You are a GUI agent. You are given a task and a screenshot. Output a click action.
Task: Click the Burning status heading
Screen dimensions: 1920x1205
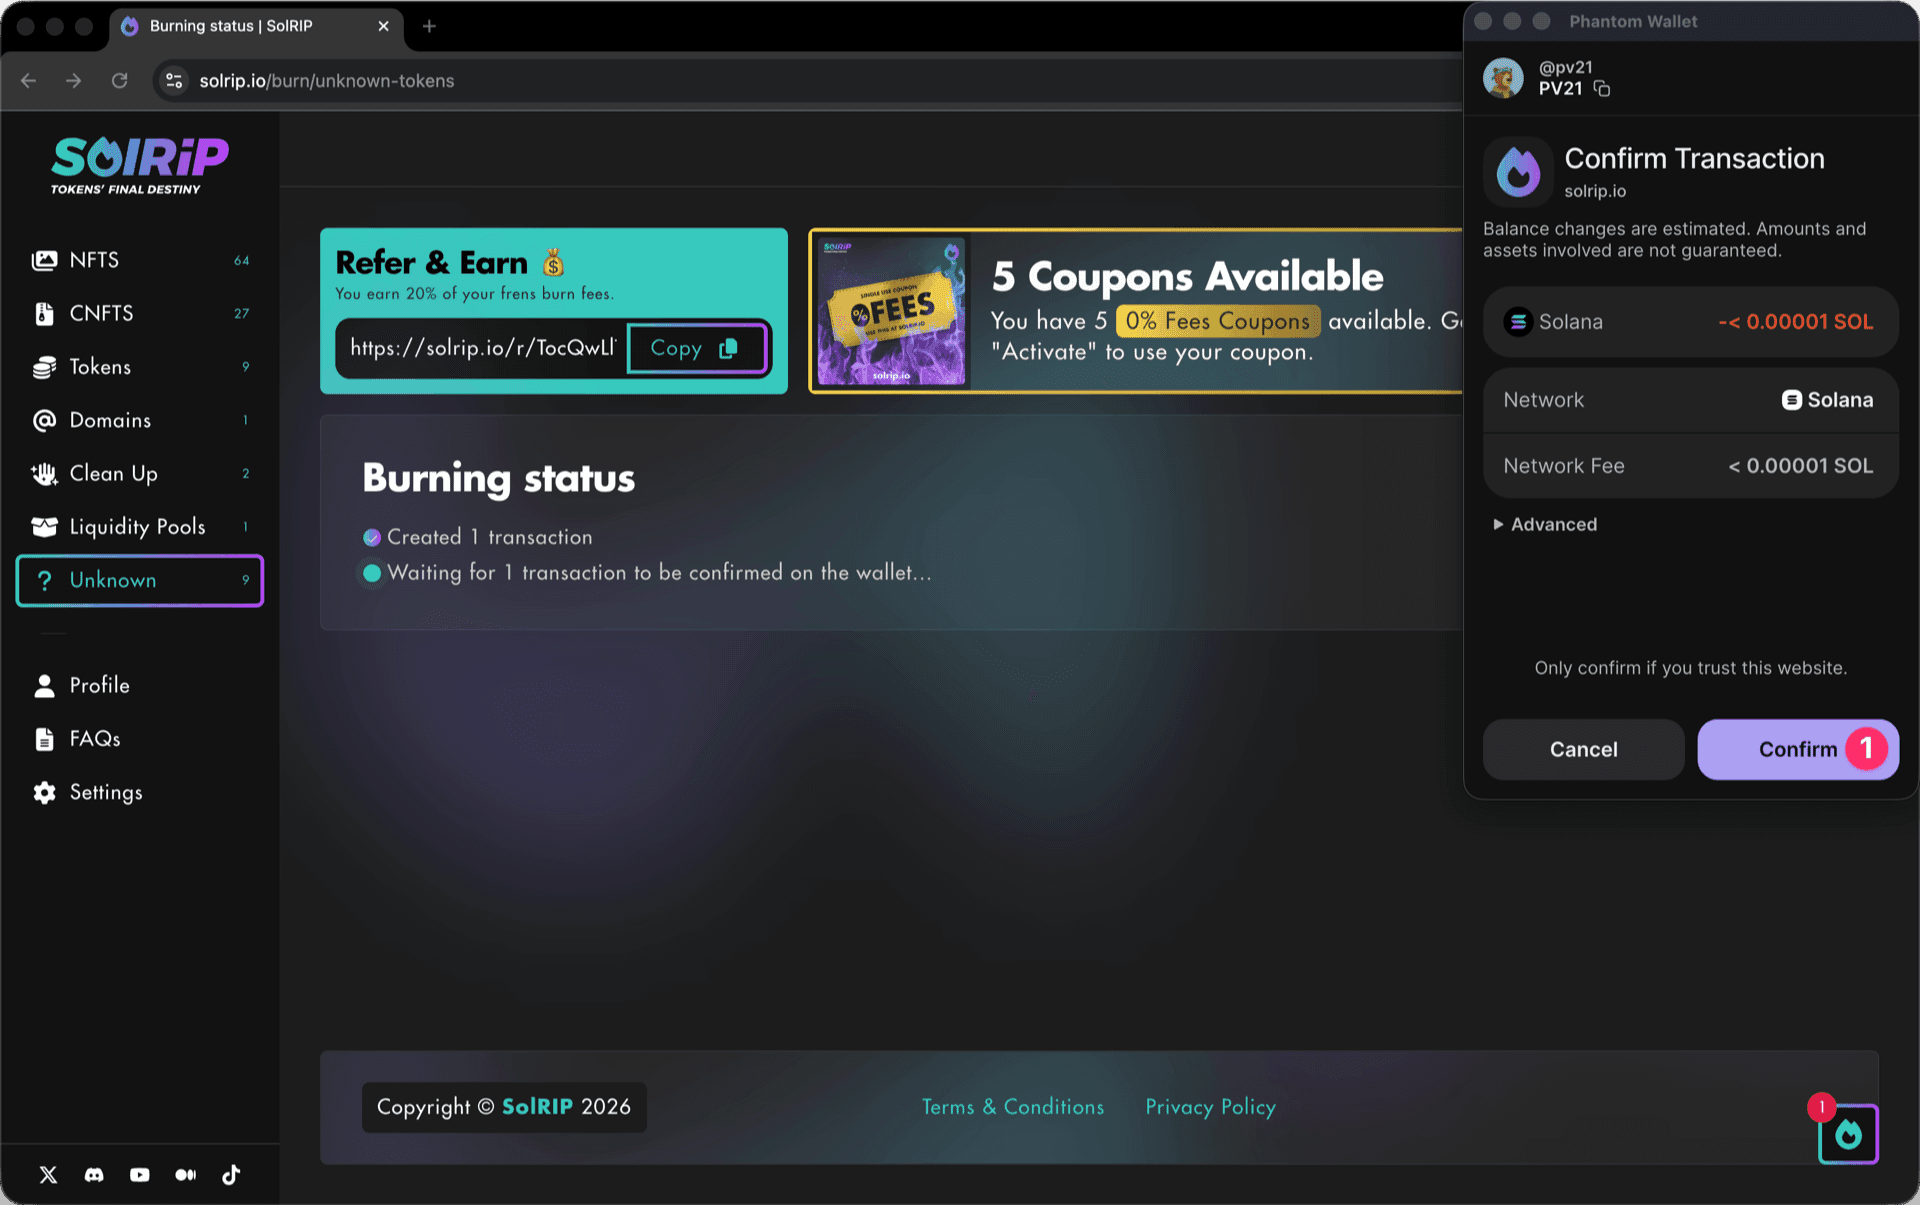pos(498,479)
